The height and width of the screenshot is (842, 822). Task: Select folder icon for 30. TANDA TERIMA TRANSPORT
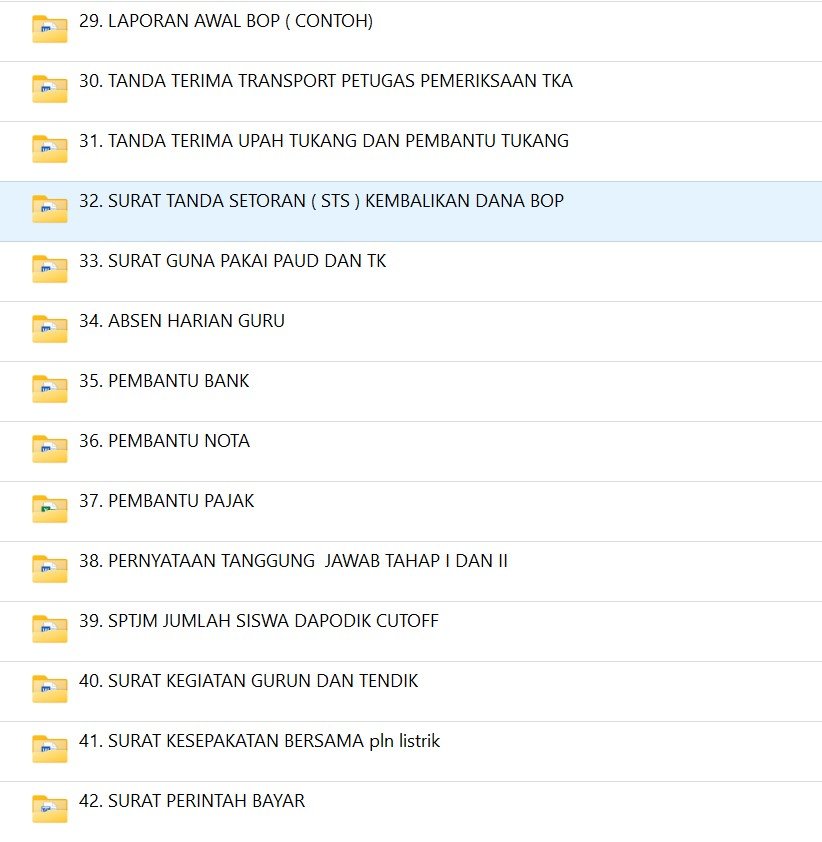[49, 89]
